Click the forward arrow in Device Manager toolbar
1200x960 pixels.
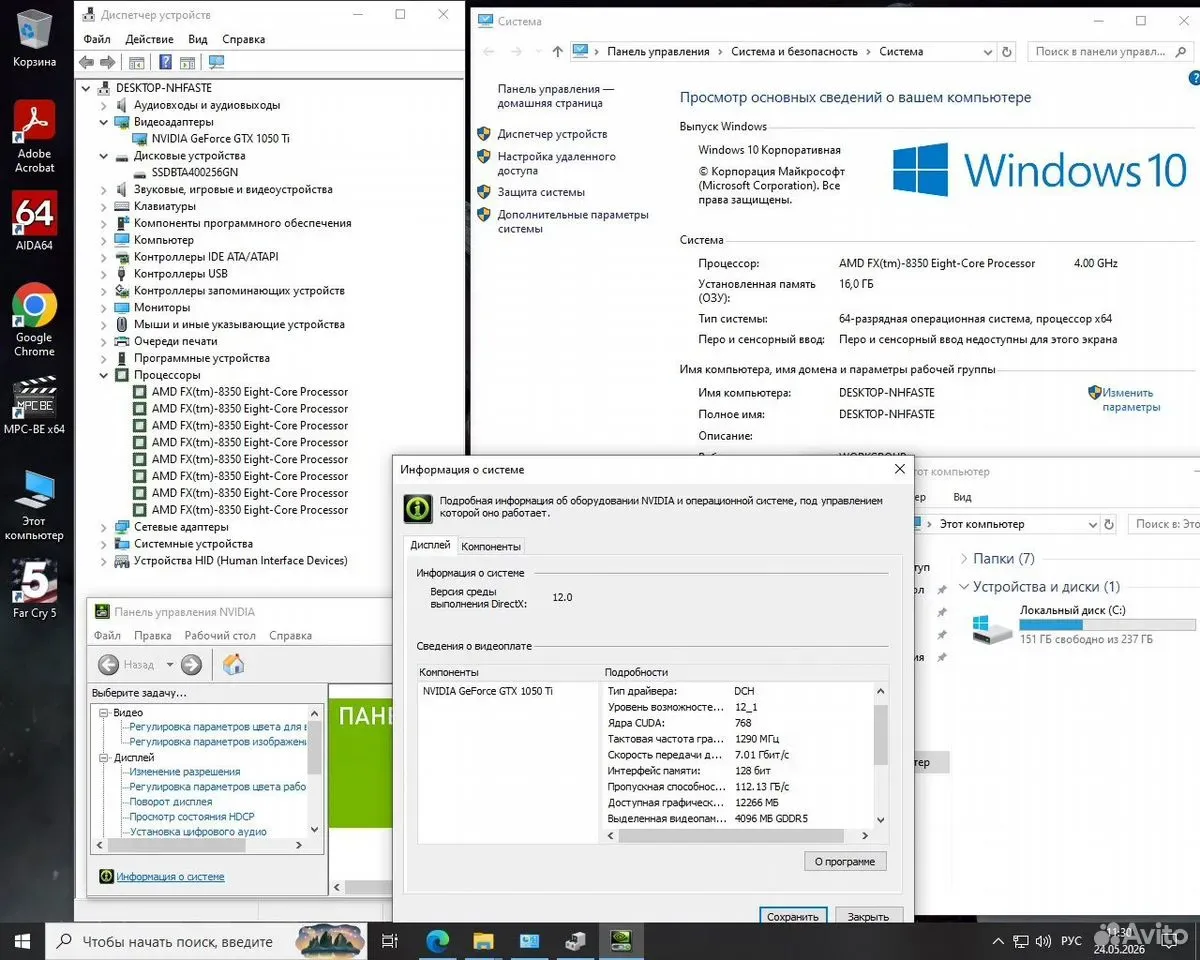pos(108,62)
